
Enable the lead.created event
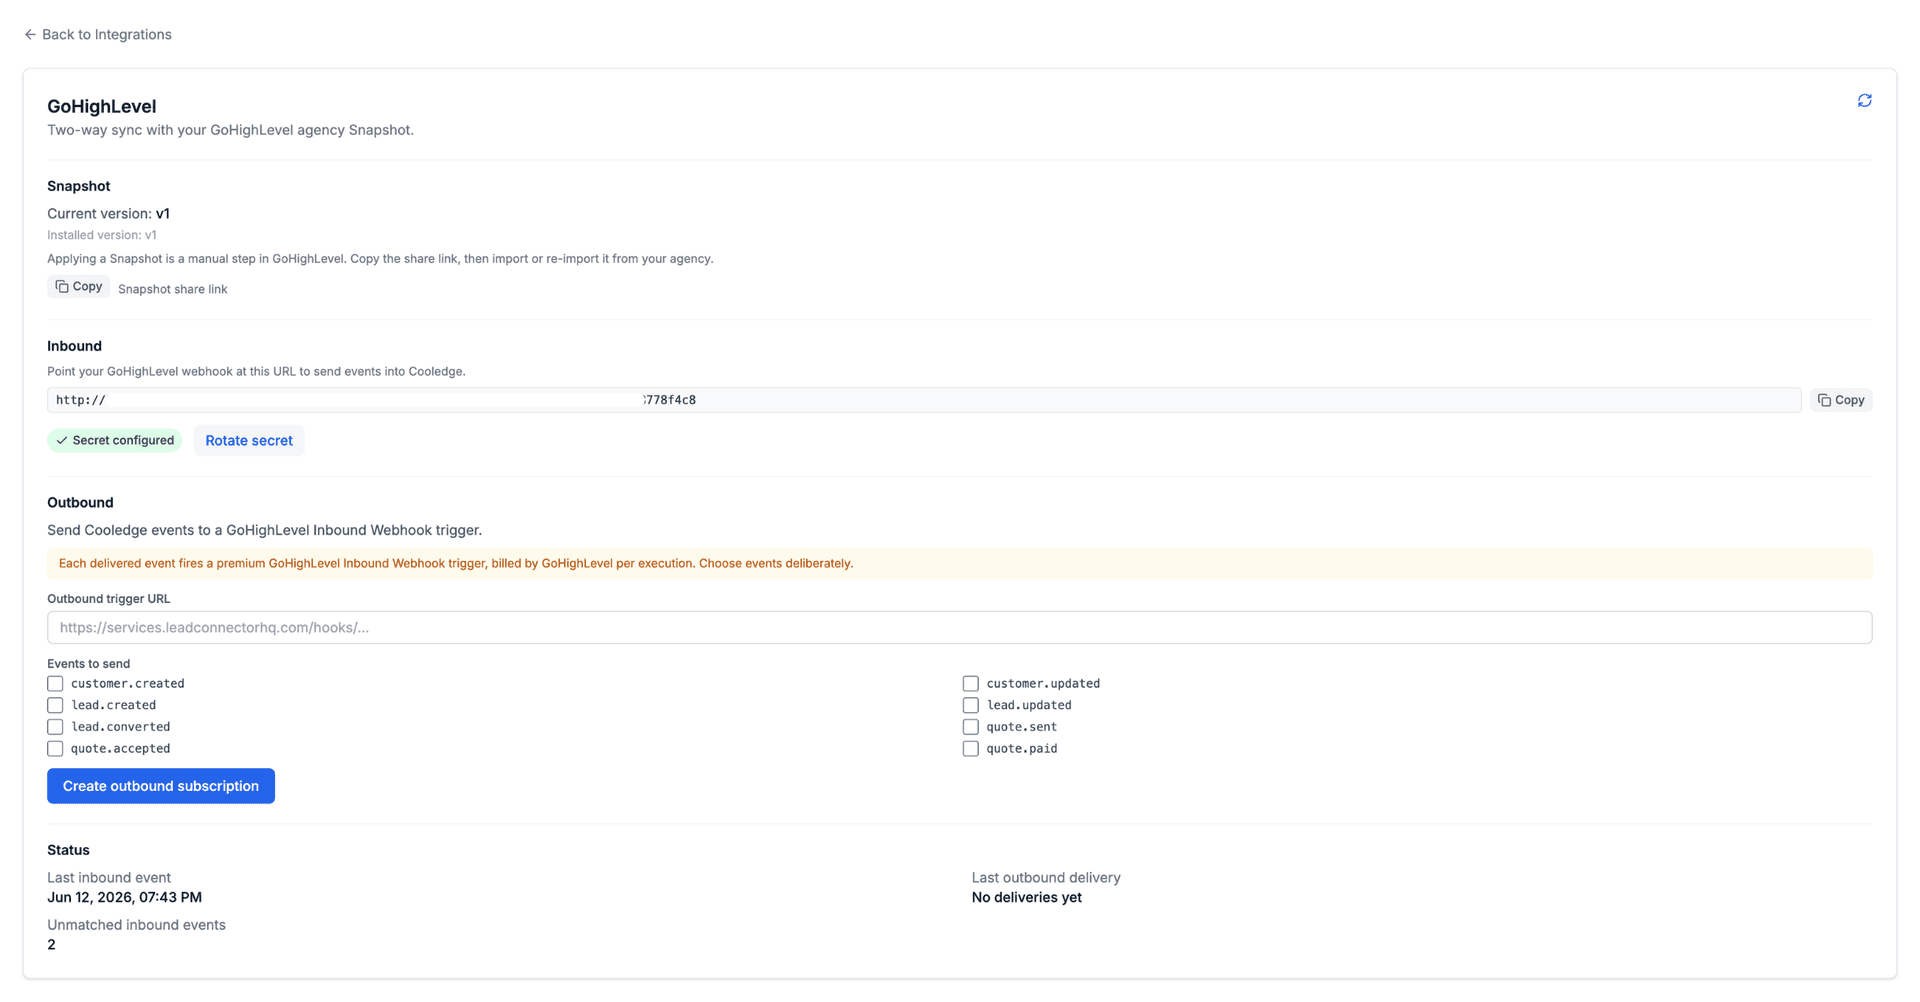tap(55, 705)
